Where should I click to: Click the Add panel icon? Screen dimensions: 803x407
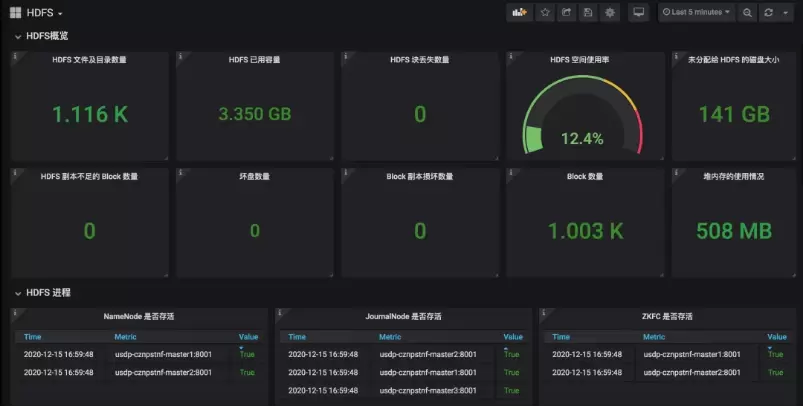tap(519, 12)
